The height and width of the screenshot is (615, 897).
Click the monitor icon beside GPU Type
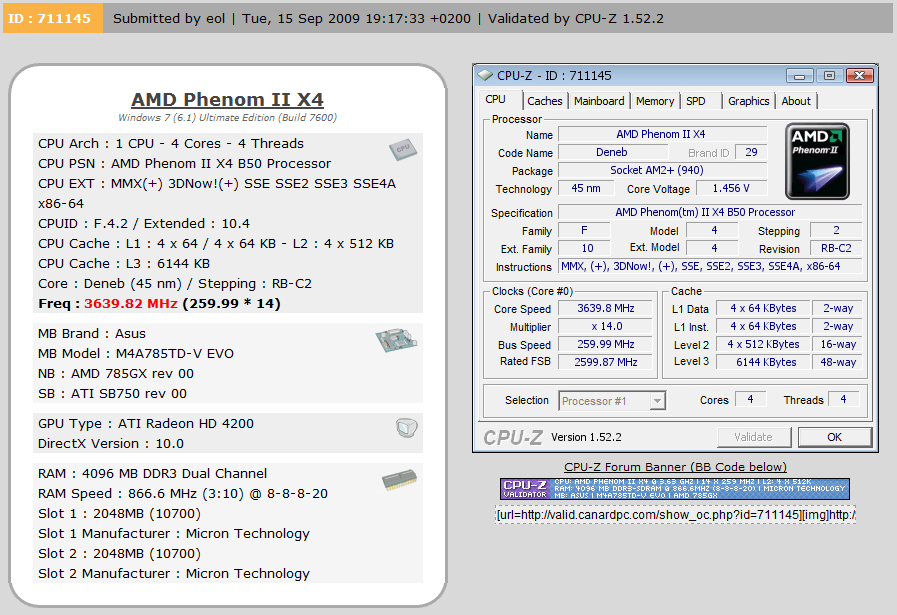(407, 427)
